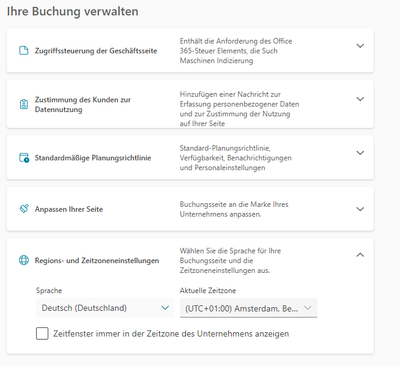Expand Zustimmung des Kunden zur Datennutzung chevron

point(360,99)
